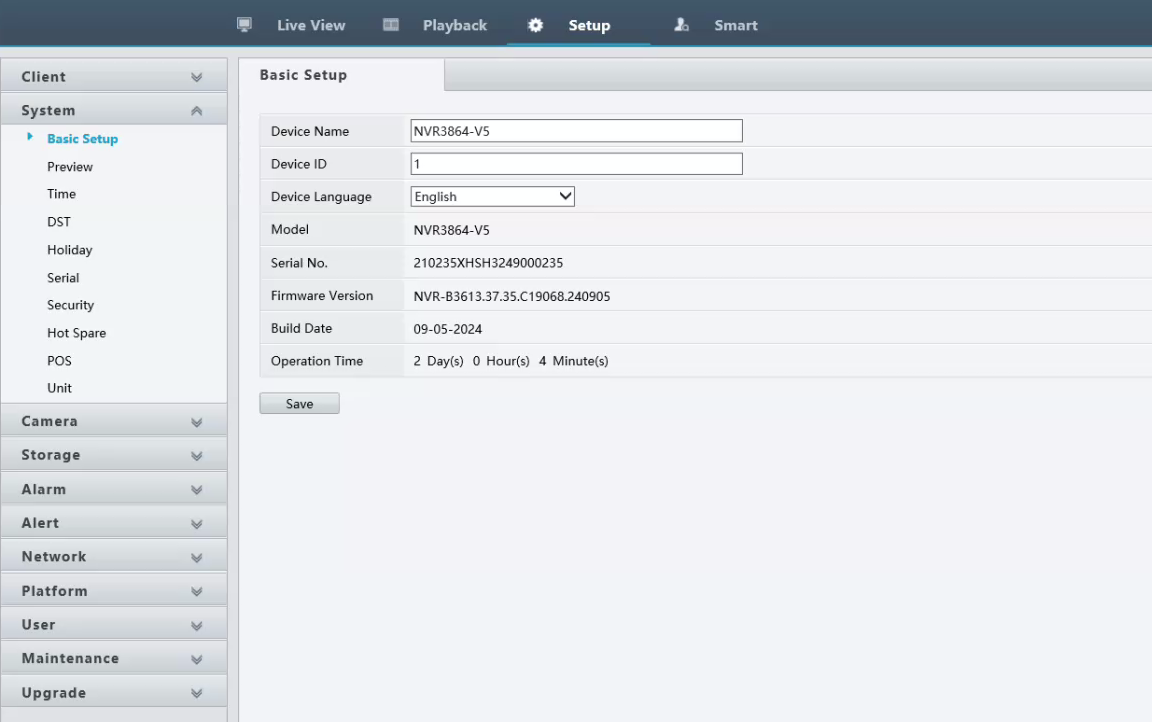Screen dimensions: 1152x722
Task: Open the DST settings page
Action: [59, 222]
